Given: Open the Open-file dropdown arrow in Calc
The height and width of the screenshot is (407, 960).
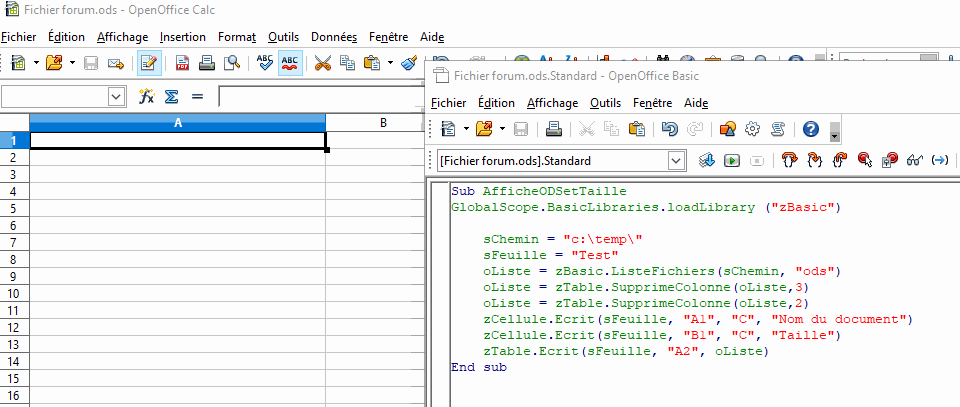Looking at the screenshot, I should 72,63.
